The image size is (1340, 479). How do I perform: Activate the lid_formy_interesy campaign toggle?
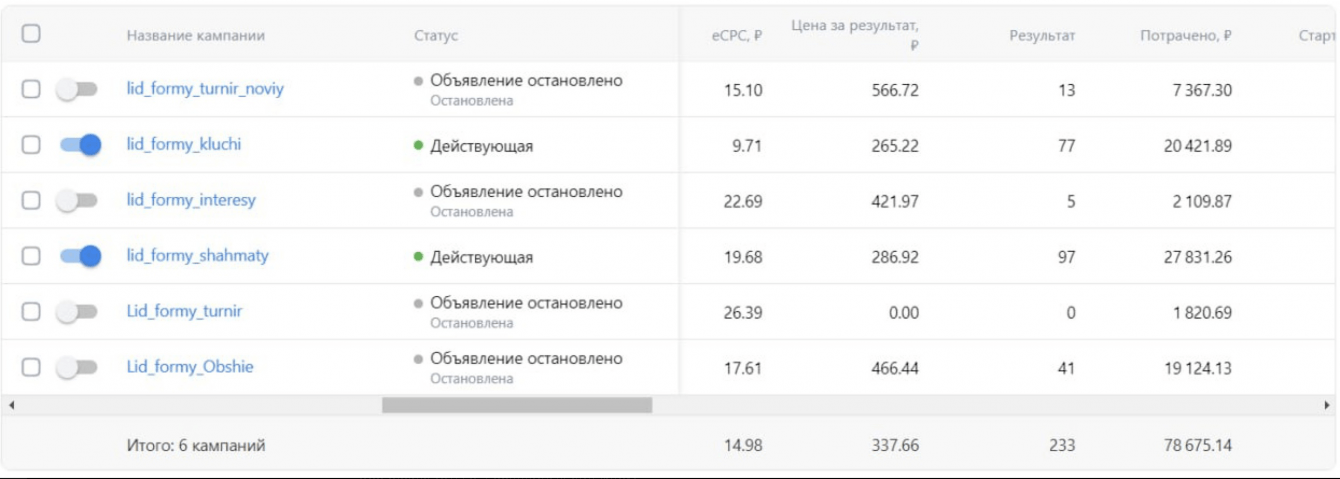pos(77,200)
